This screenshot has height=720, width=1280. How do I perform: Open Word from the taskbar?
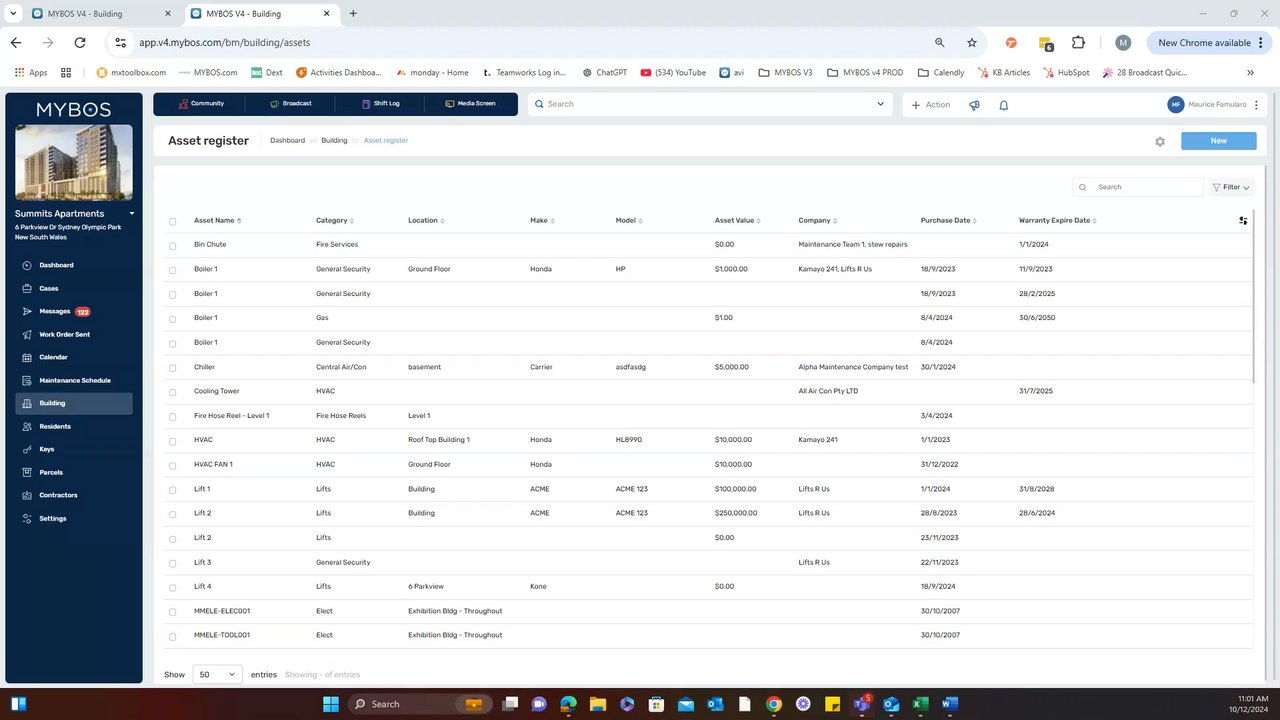pos(950,704)
